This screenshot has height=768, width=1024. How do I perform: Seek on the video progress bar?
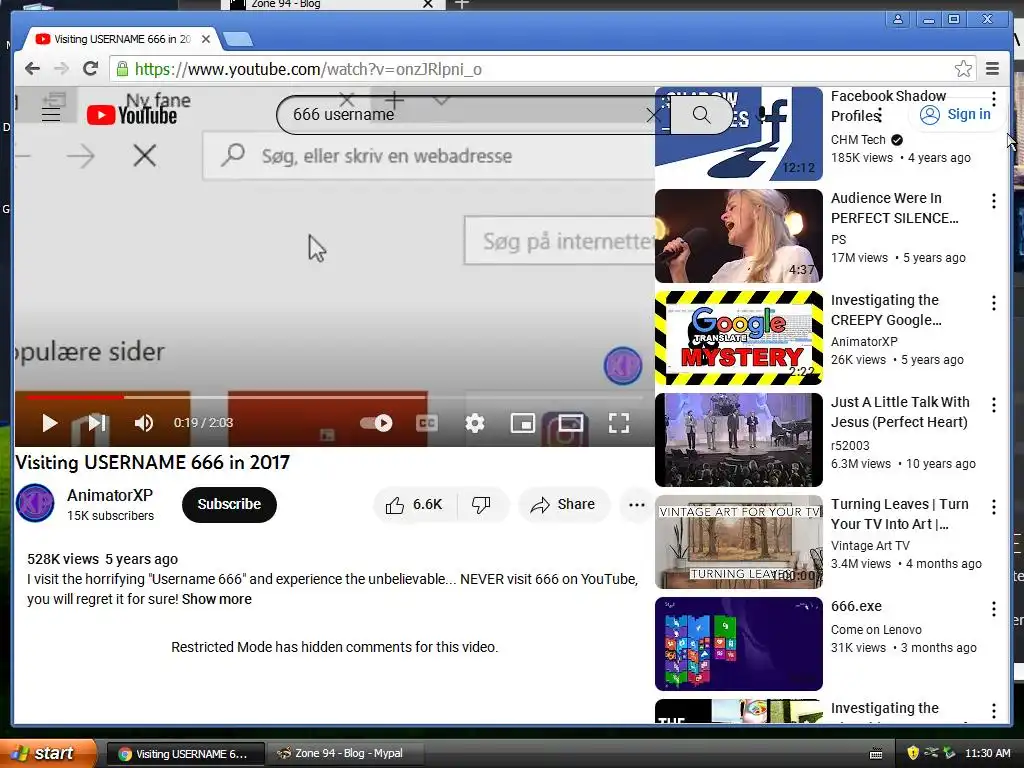(x=334, y=396)
